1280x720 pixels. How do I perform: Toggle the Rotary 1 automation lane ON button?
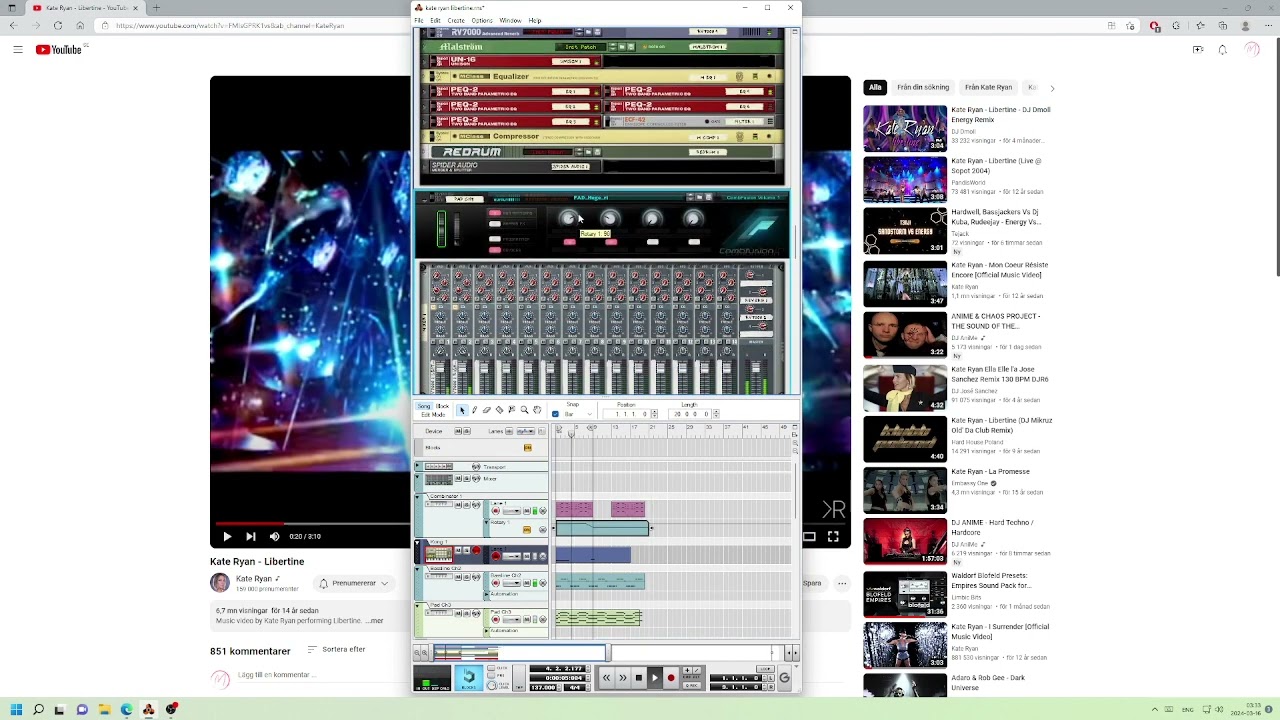[x=527, y=529]
